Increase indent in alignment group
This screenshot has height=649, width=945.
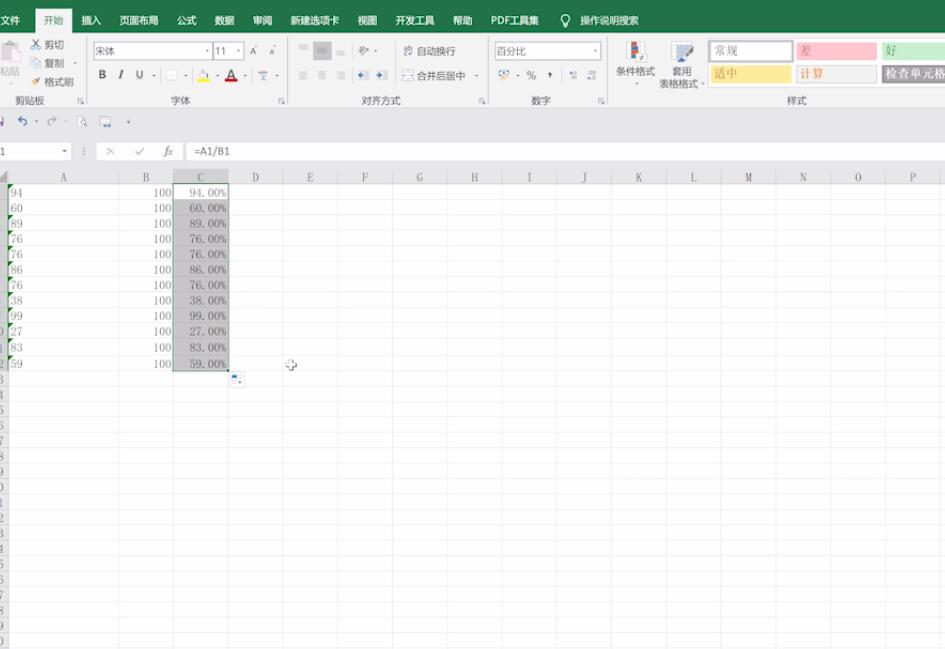pos(381,75)
